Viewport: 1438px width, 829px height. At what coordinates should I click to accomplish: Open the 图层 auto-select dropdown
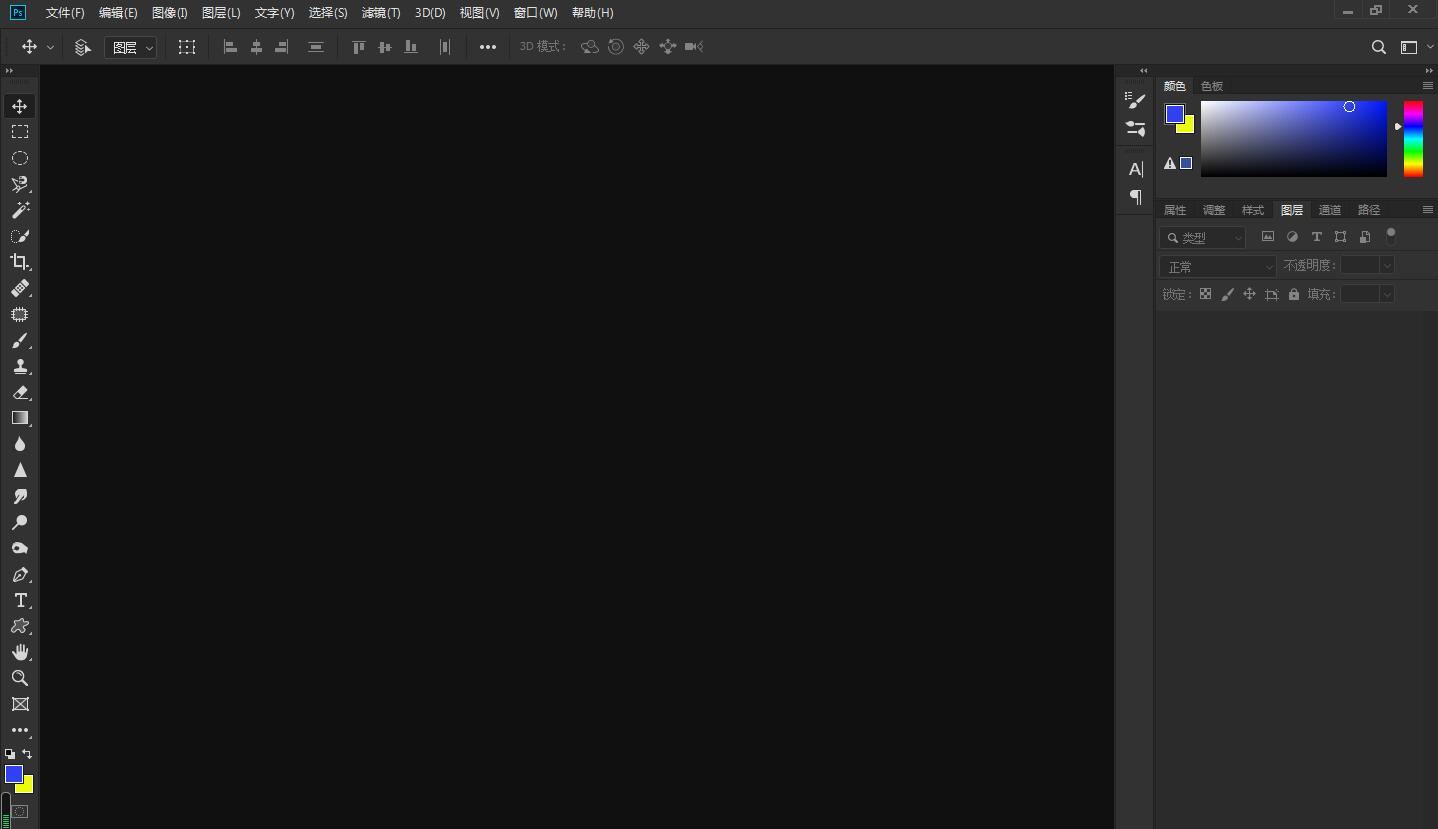click(x=131, y=47)
